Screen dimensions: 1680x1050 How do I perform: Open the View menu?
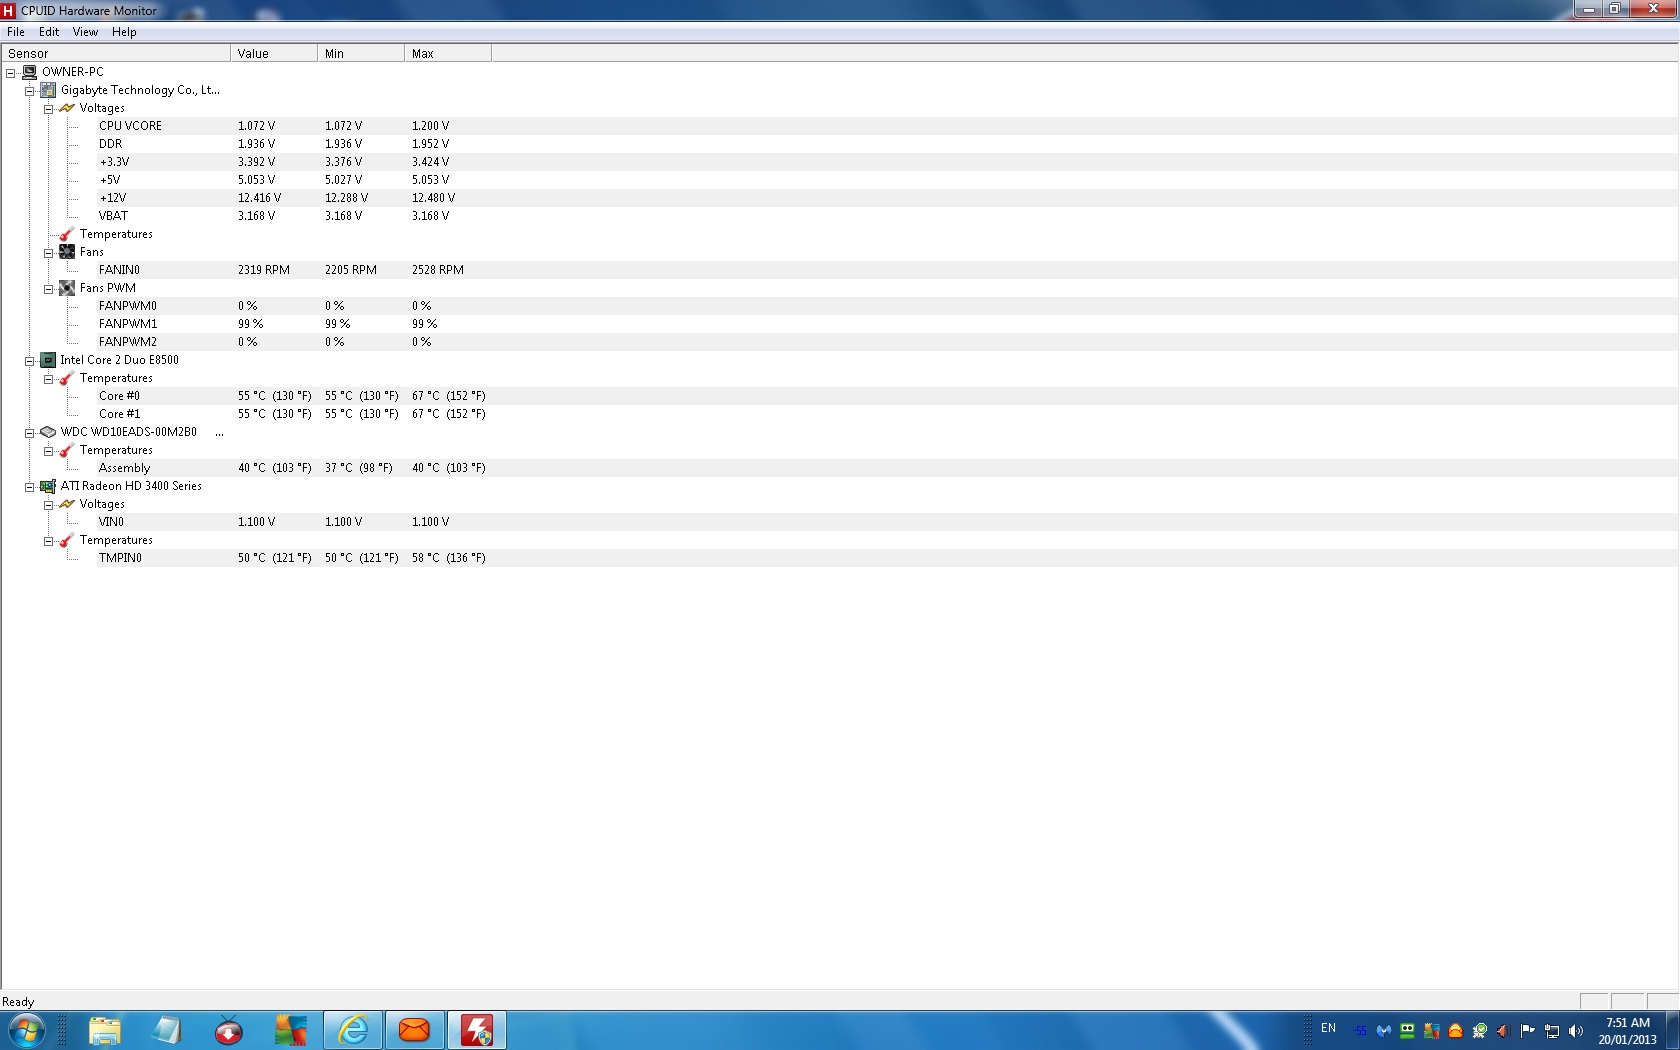(85, 32)
